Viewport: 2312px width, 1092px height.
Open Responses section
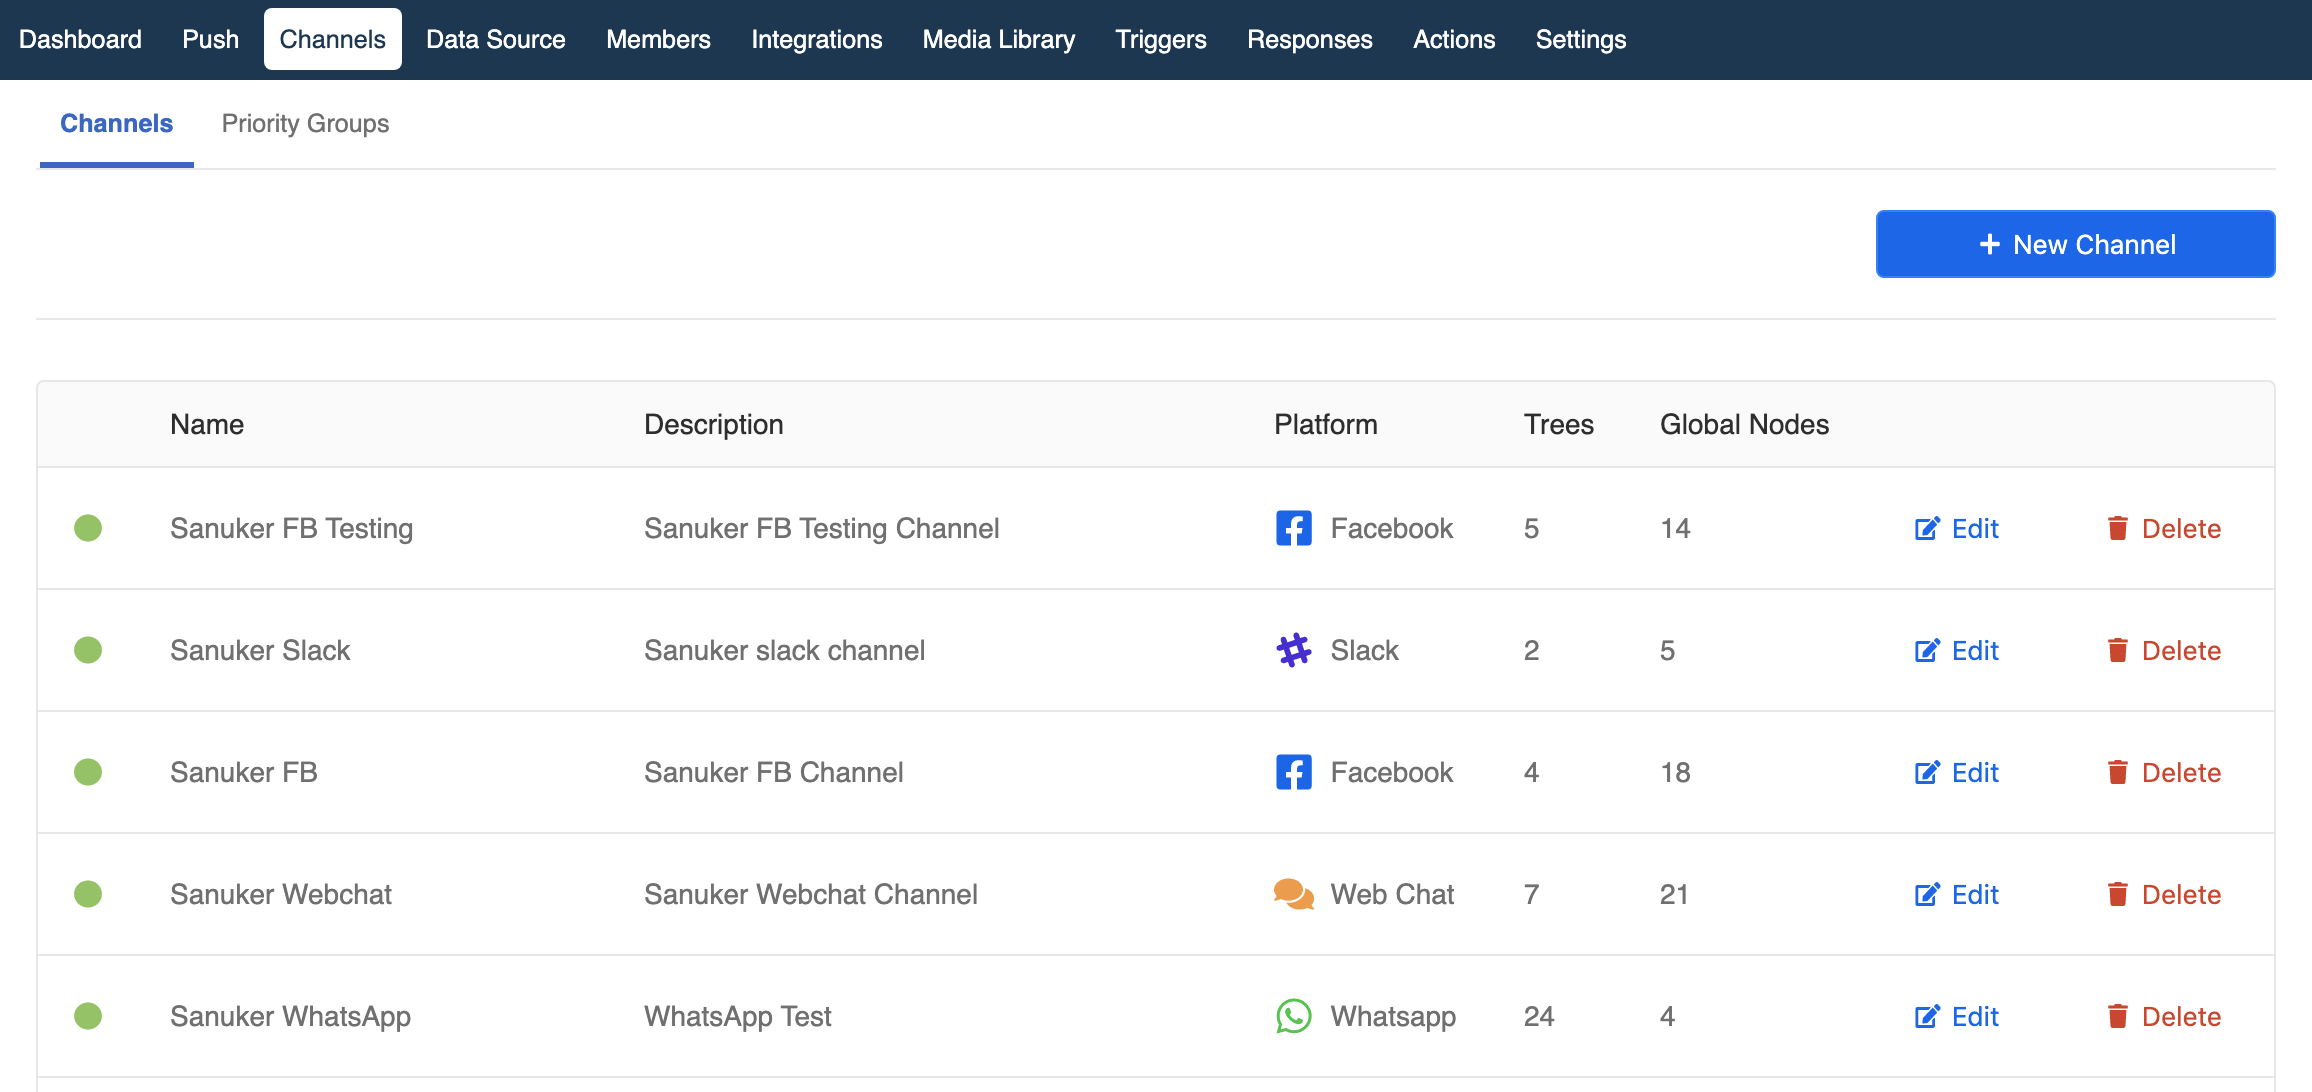1310,39
